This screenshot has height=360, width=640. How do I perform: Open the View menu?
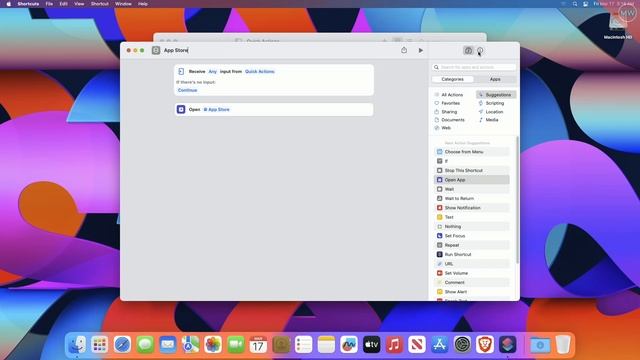pyautogui.click(x=79, y=4)
